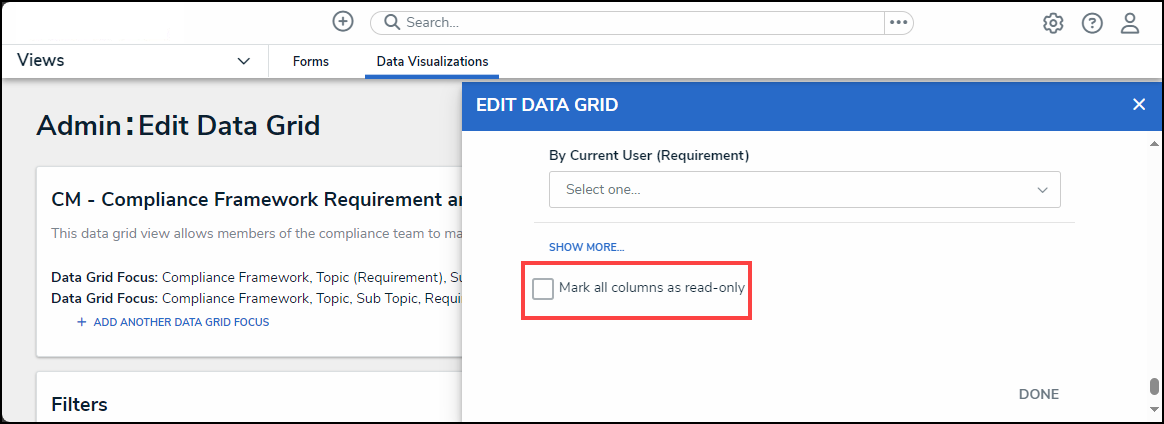
Task: Click the scrollbar up arrow
Action: (1154, 143)
